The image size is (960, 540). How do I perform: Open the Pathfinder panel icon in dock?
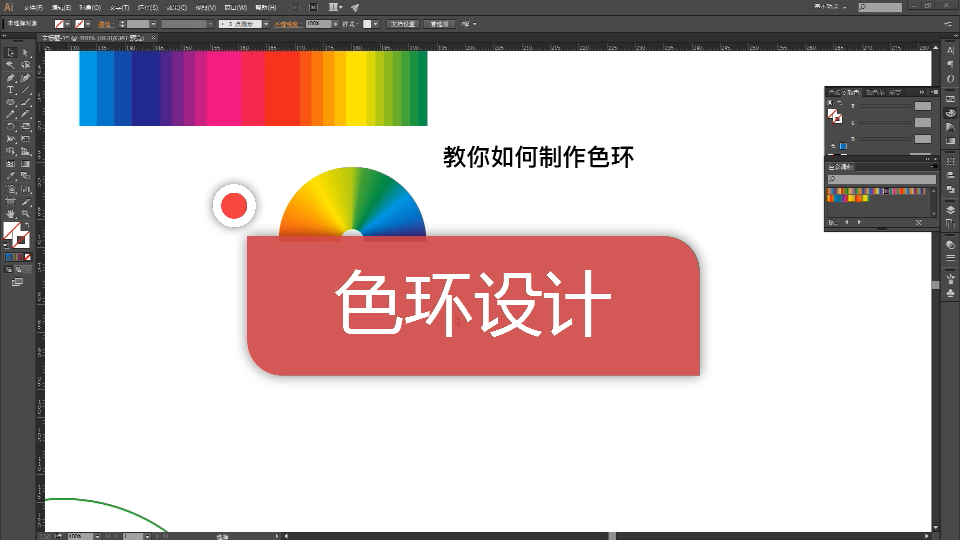(x=950, y=190)
